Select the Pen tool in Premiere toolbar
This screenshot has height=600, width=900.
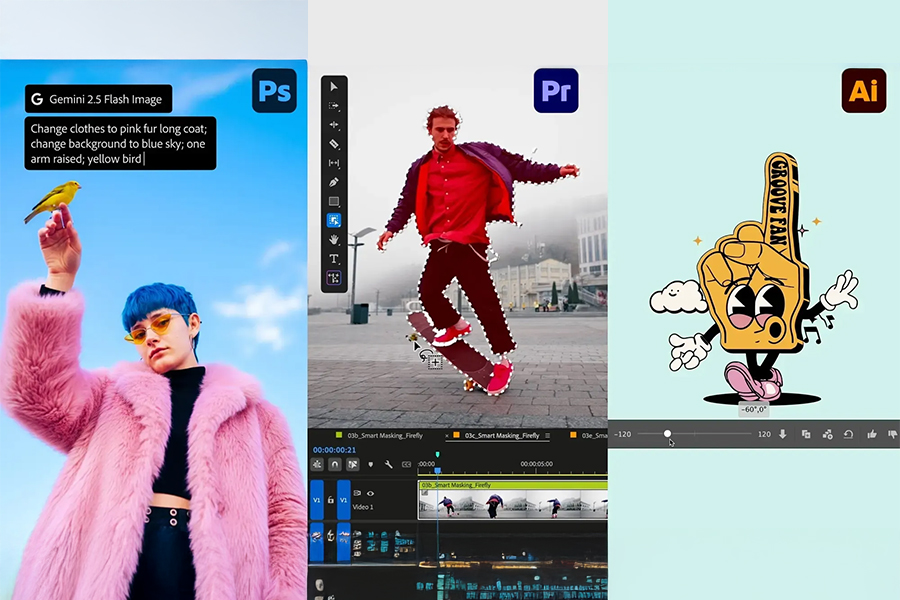click(334, 182)
